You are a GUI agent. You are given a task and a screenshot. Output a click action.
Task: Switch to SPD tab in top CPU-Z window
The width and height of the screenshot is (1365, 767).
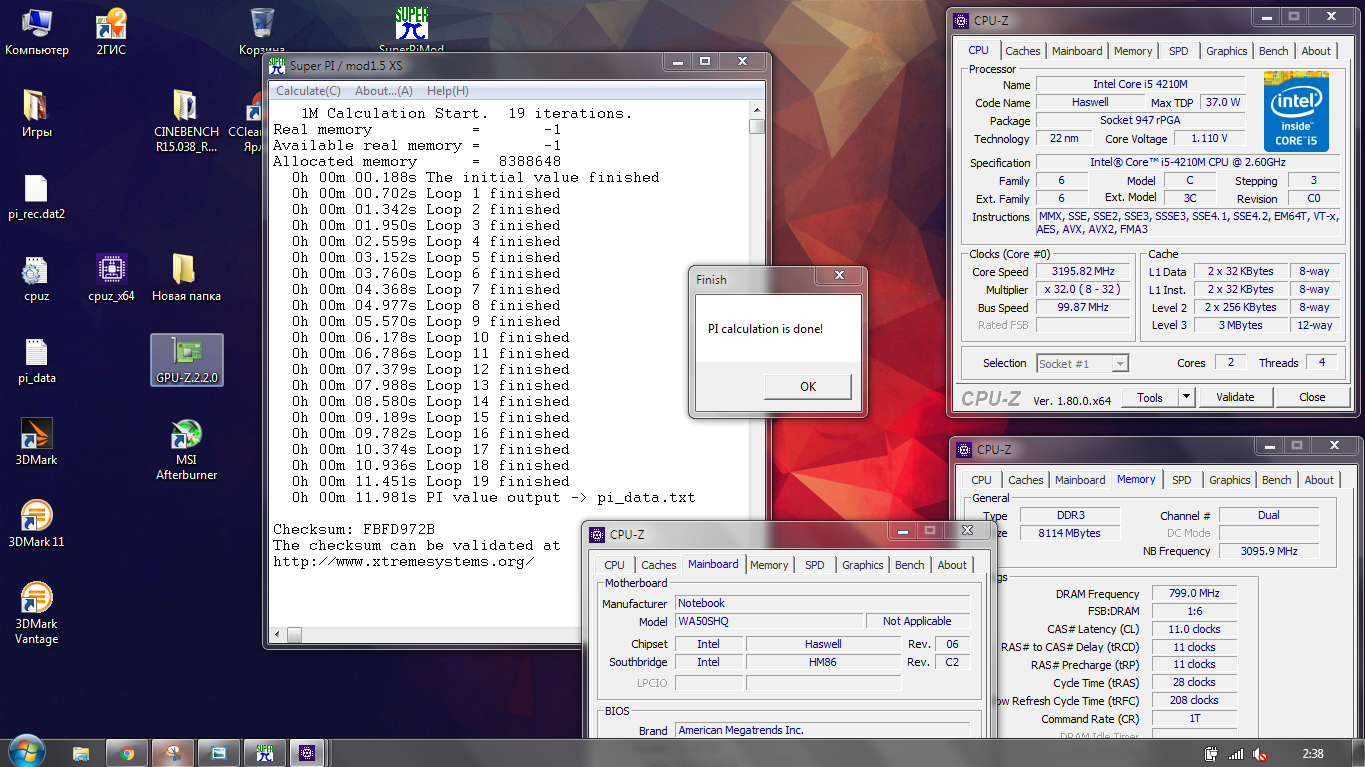click(1179, 51)
